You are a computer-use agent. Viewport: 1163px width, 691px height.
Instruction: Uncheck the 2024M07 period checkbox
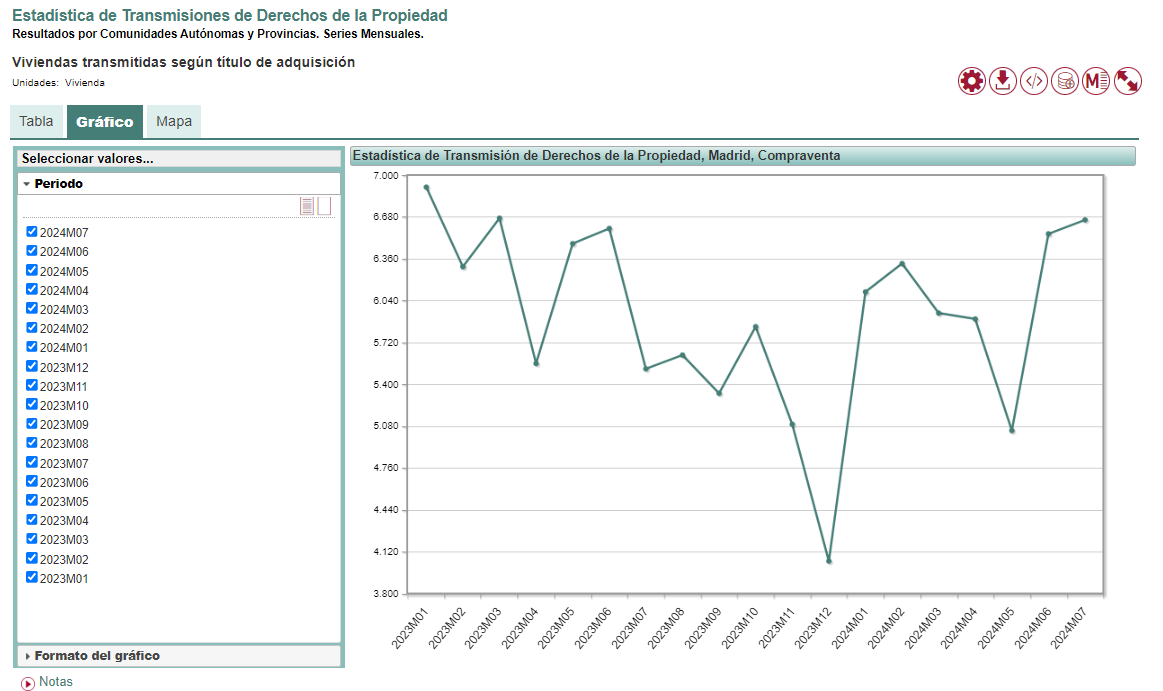click(x=31, y=232)
